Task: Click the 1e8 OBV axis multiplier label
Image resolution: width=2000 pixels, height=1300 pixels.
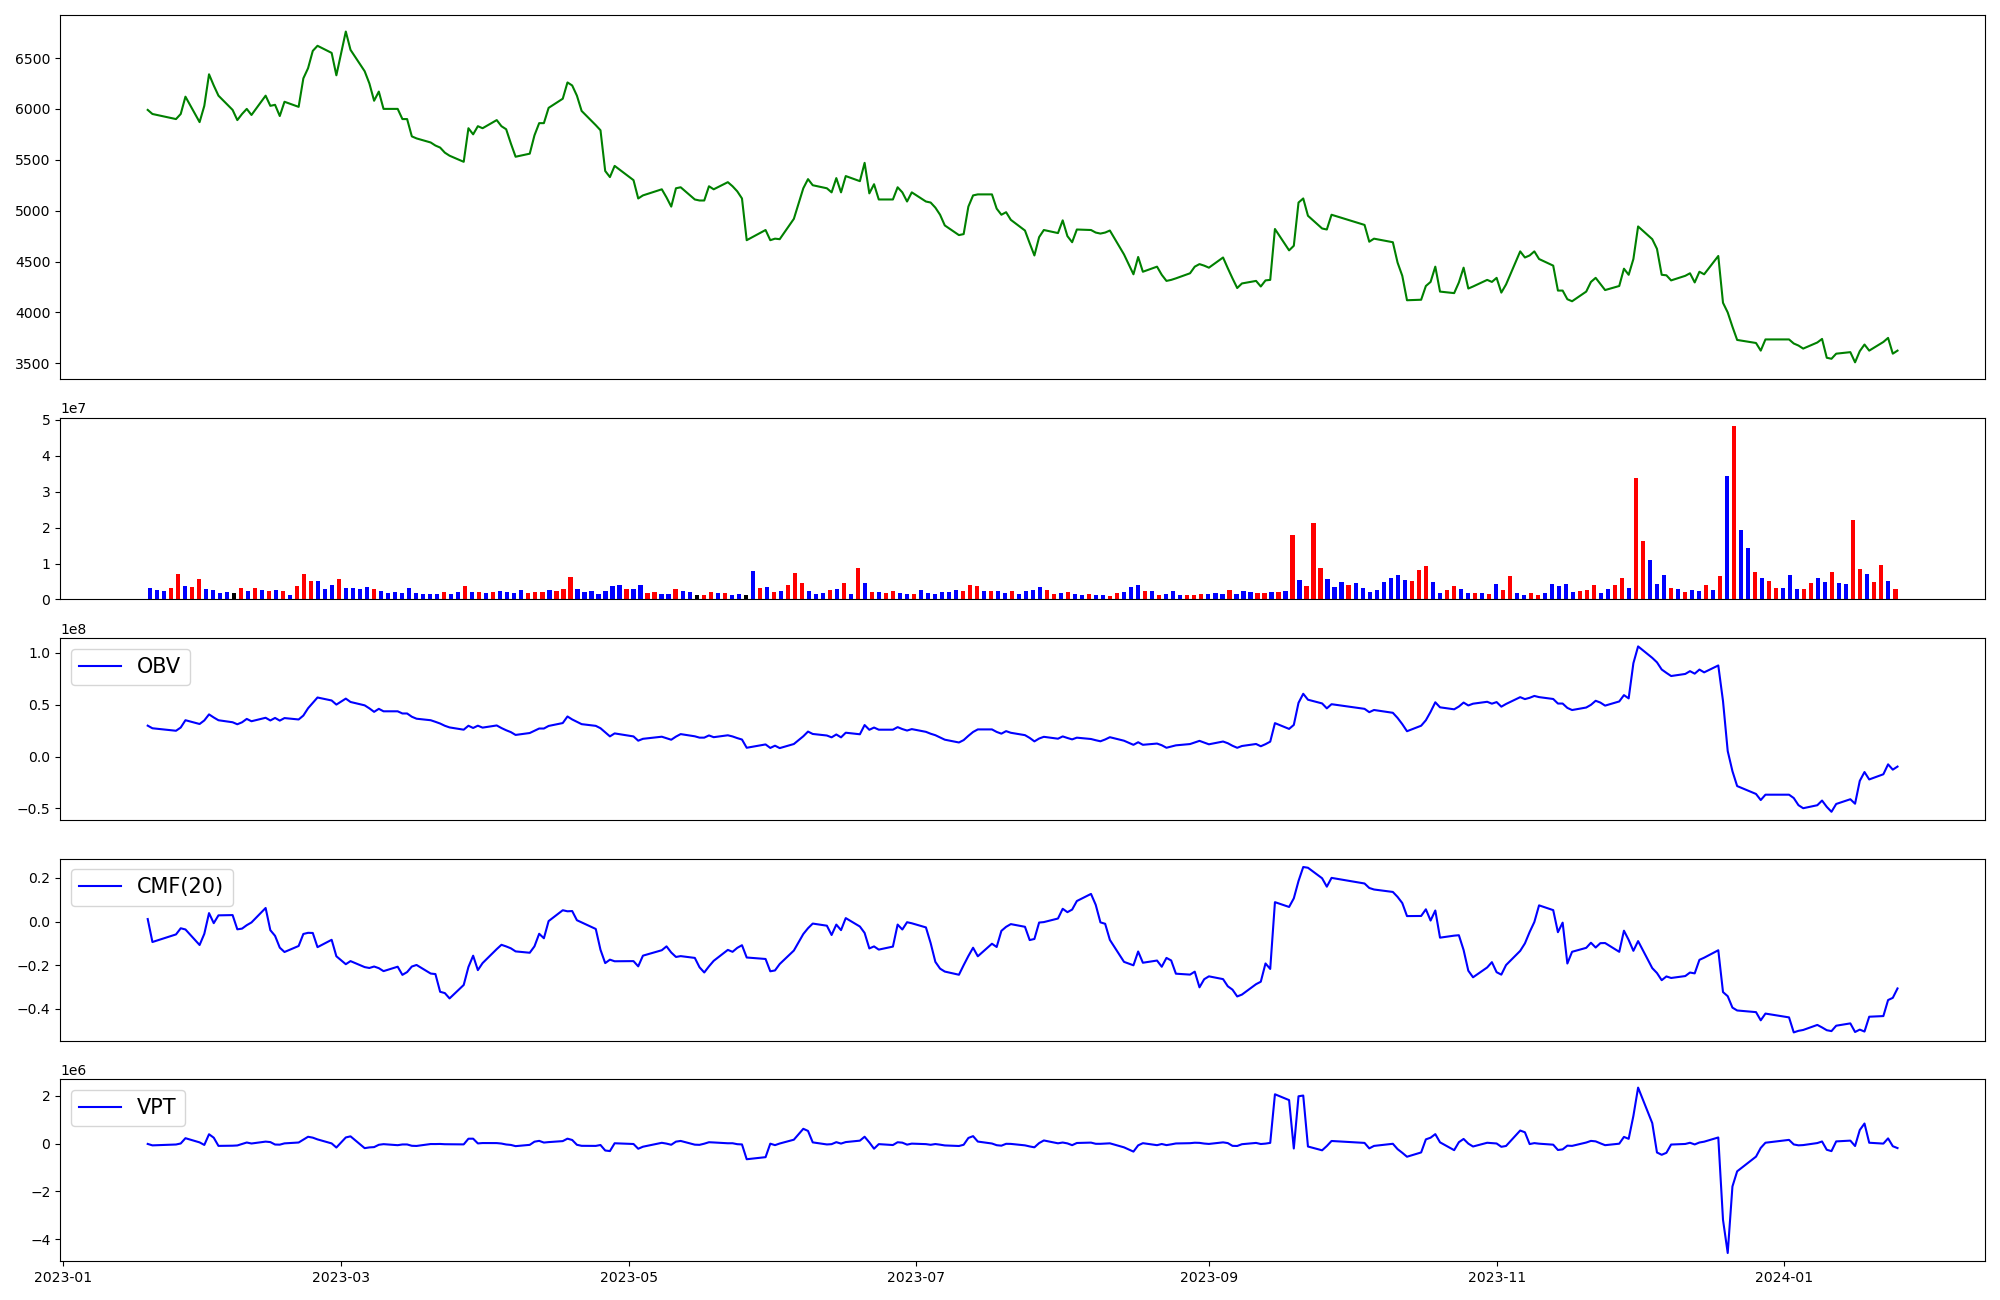Action: tap(73, 629)
